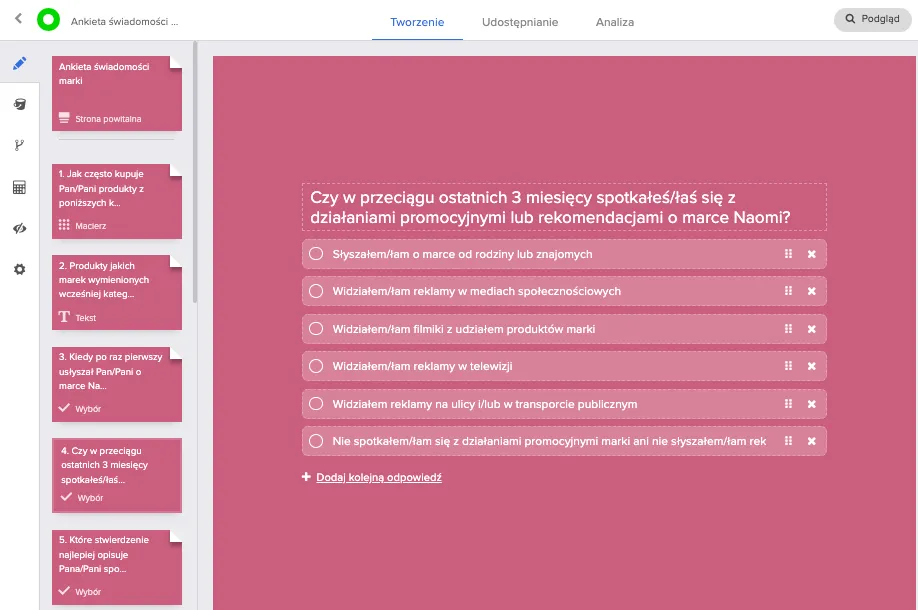Remove answer 'Widziałem/łam reklamy w telewizji'
Image resolution: width=918 pixels, height=610 pixels.
(x=811, y=366)
